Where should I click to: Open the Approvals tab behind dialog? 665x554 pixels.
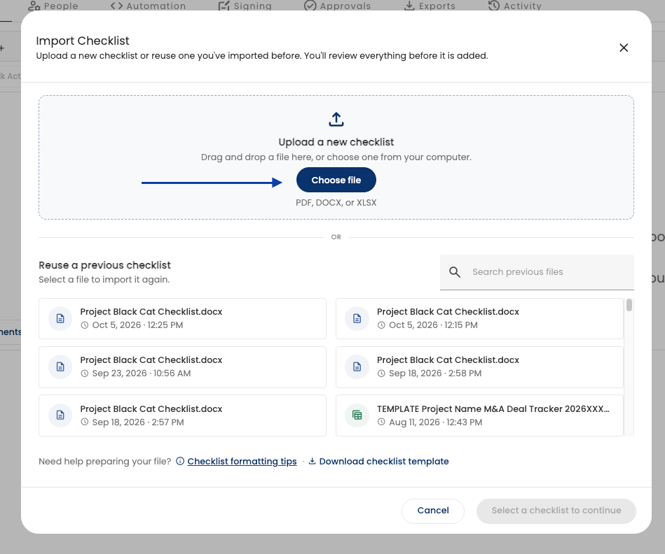point(338,6)
